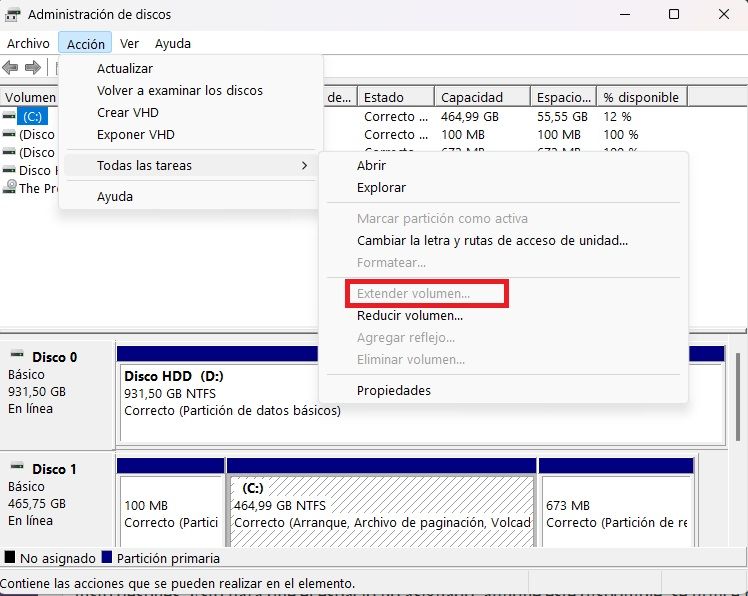Select the (C:) volume drive icon in list
This screenshot has width=748, height=596.
click(x=9, y=116)
